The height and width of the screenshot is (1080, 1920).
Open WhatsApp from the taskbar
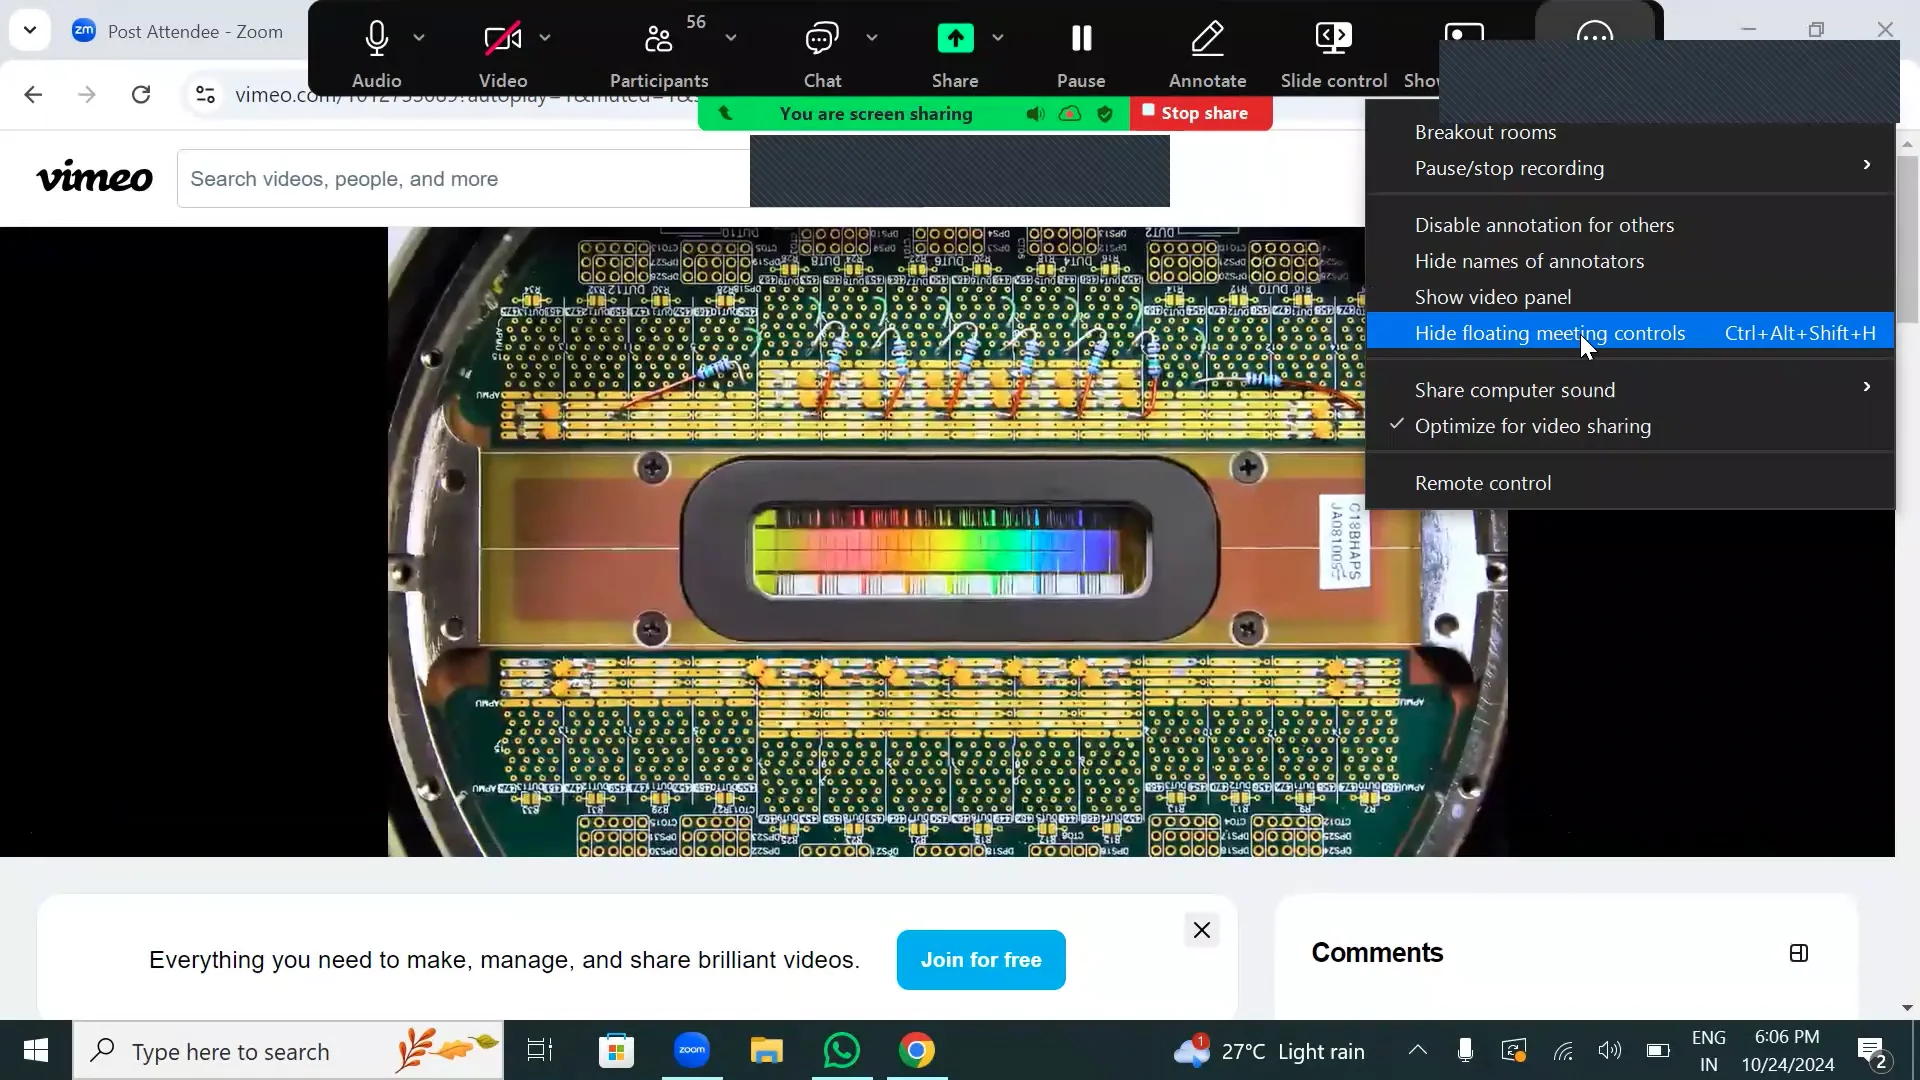coord(841,1051)
